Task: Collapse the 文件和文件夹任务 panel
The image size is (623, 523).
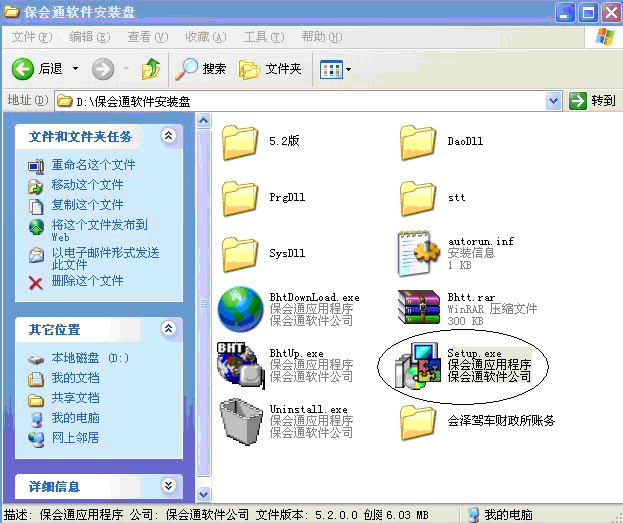Action: point(168,136)
